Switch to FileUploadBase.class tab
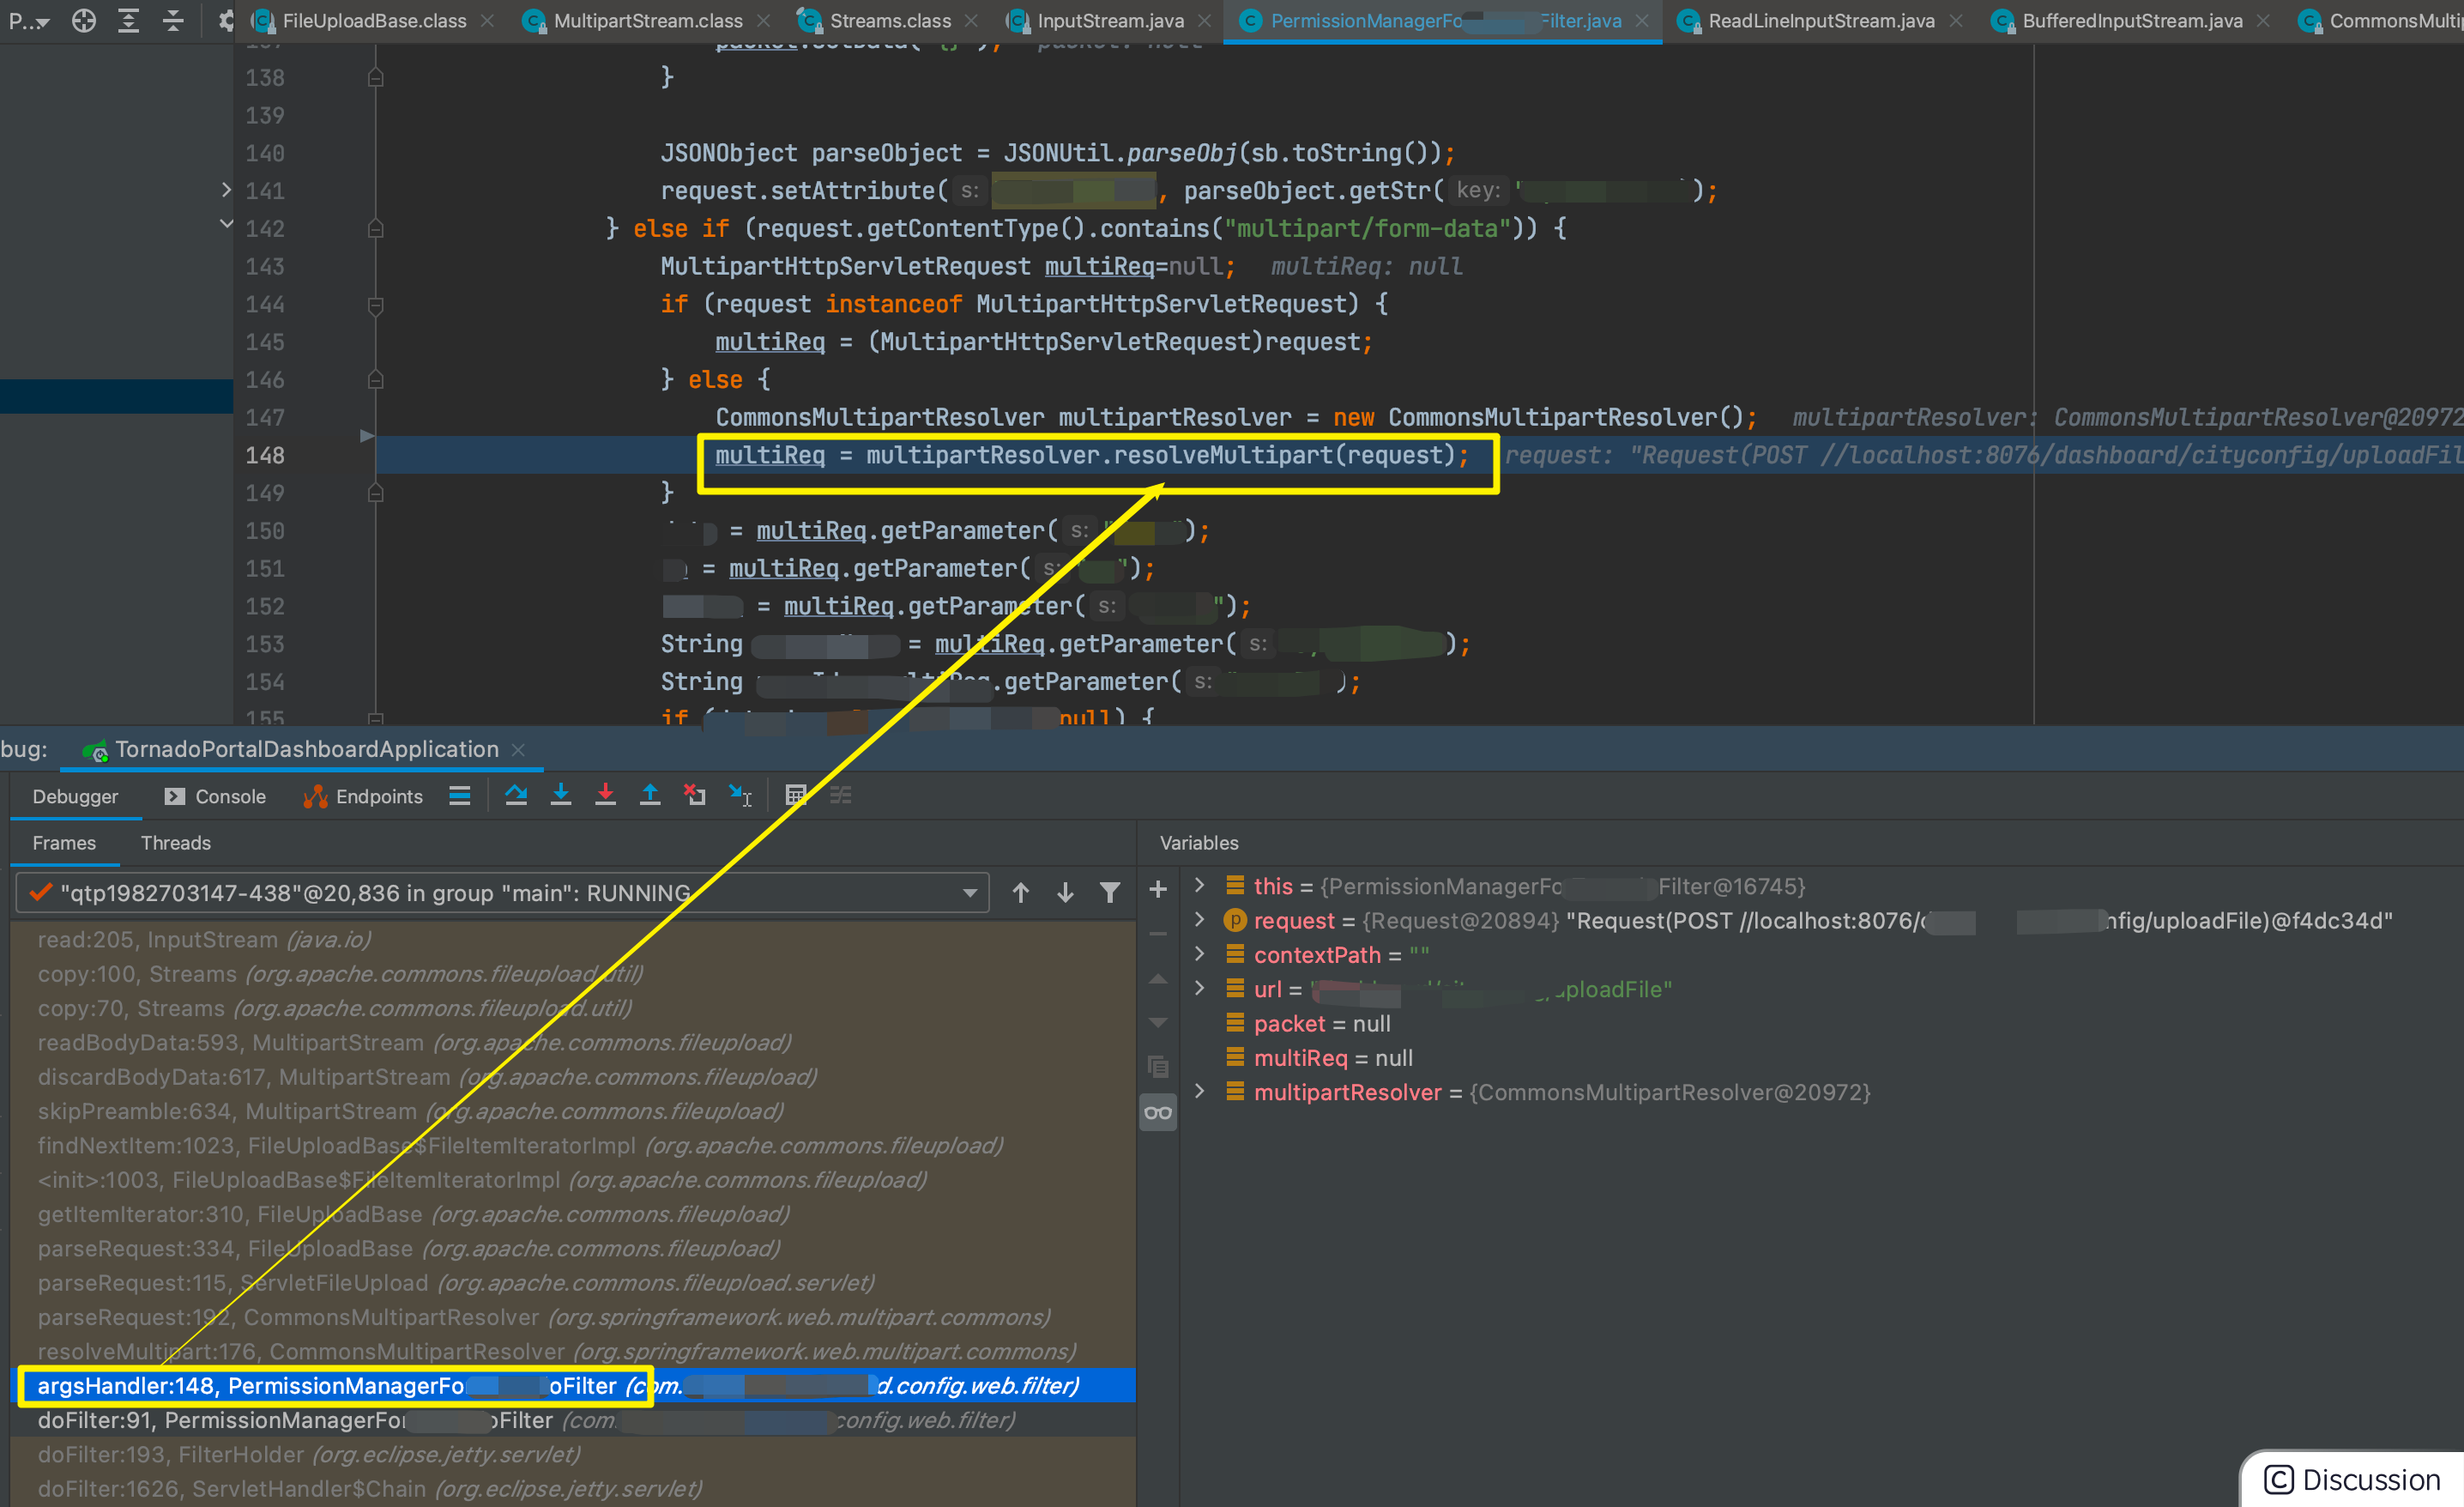Screen dimensions: 2464x1507 [x=373, y=21]
